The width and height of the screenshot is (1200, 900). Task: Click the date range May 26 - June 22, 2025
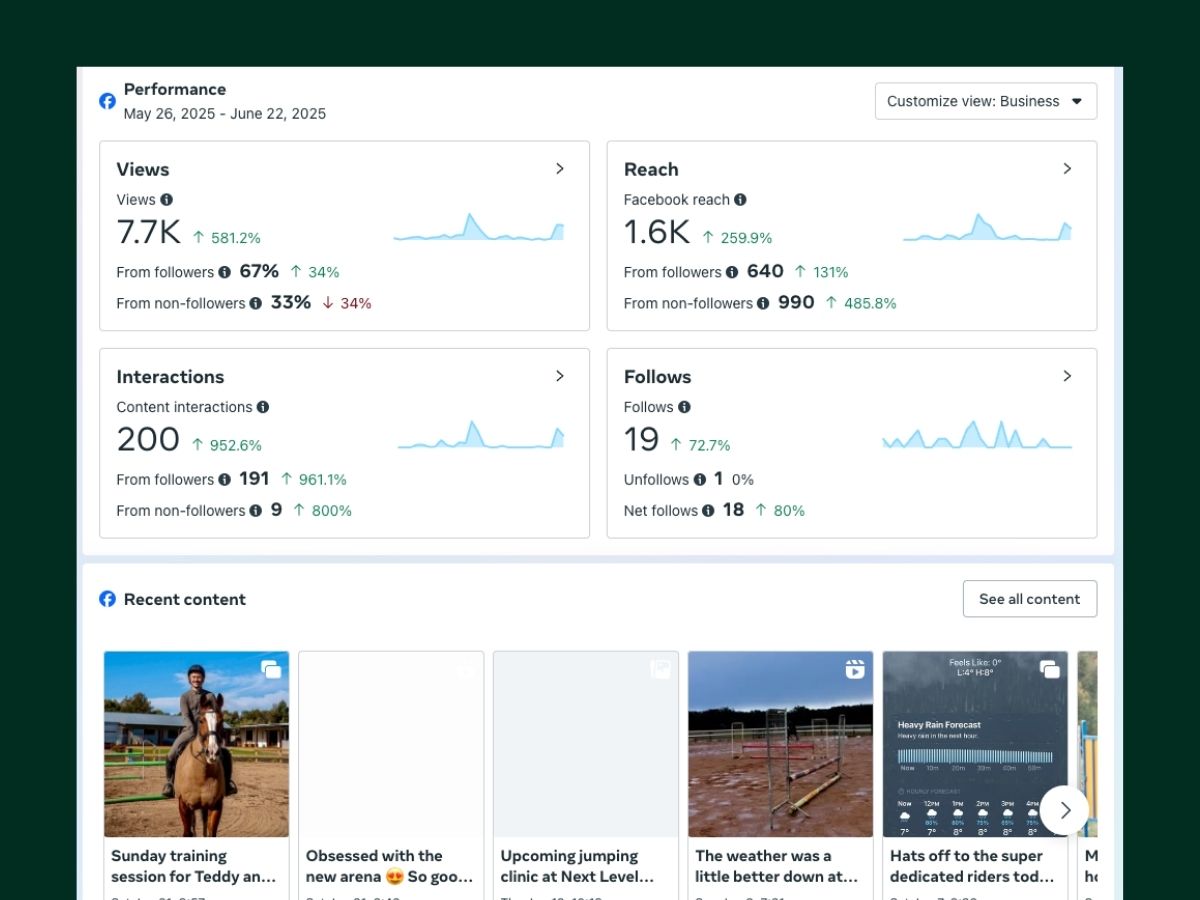click(225, 113)
